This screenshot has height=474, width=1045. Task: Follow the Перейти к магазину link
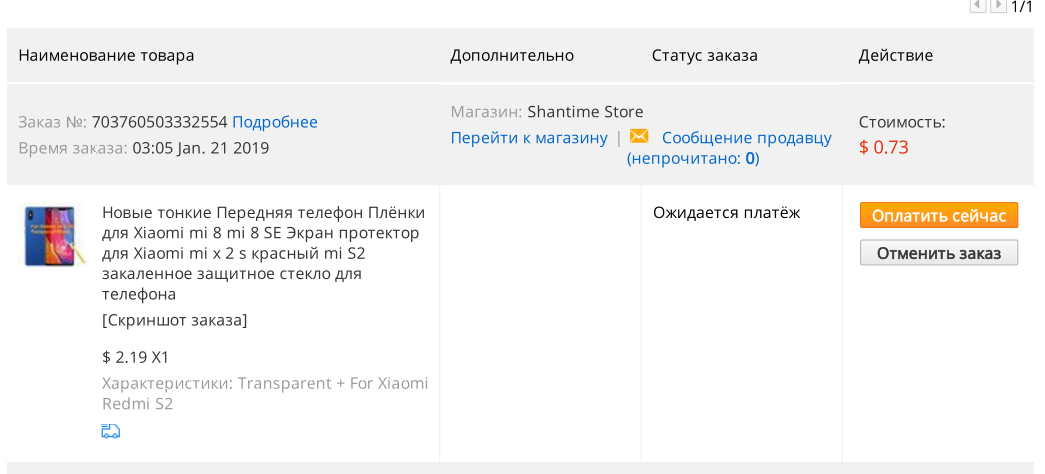pos(529,138)
